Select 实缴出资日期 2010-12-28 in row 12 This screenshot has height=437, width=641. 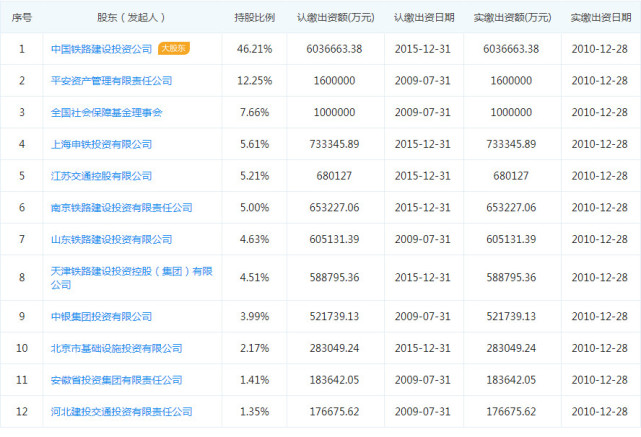(x=600, y=412)
